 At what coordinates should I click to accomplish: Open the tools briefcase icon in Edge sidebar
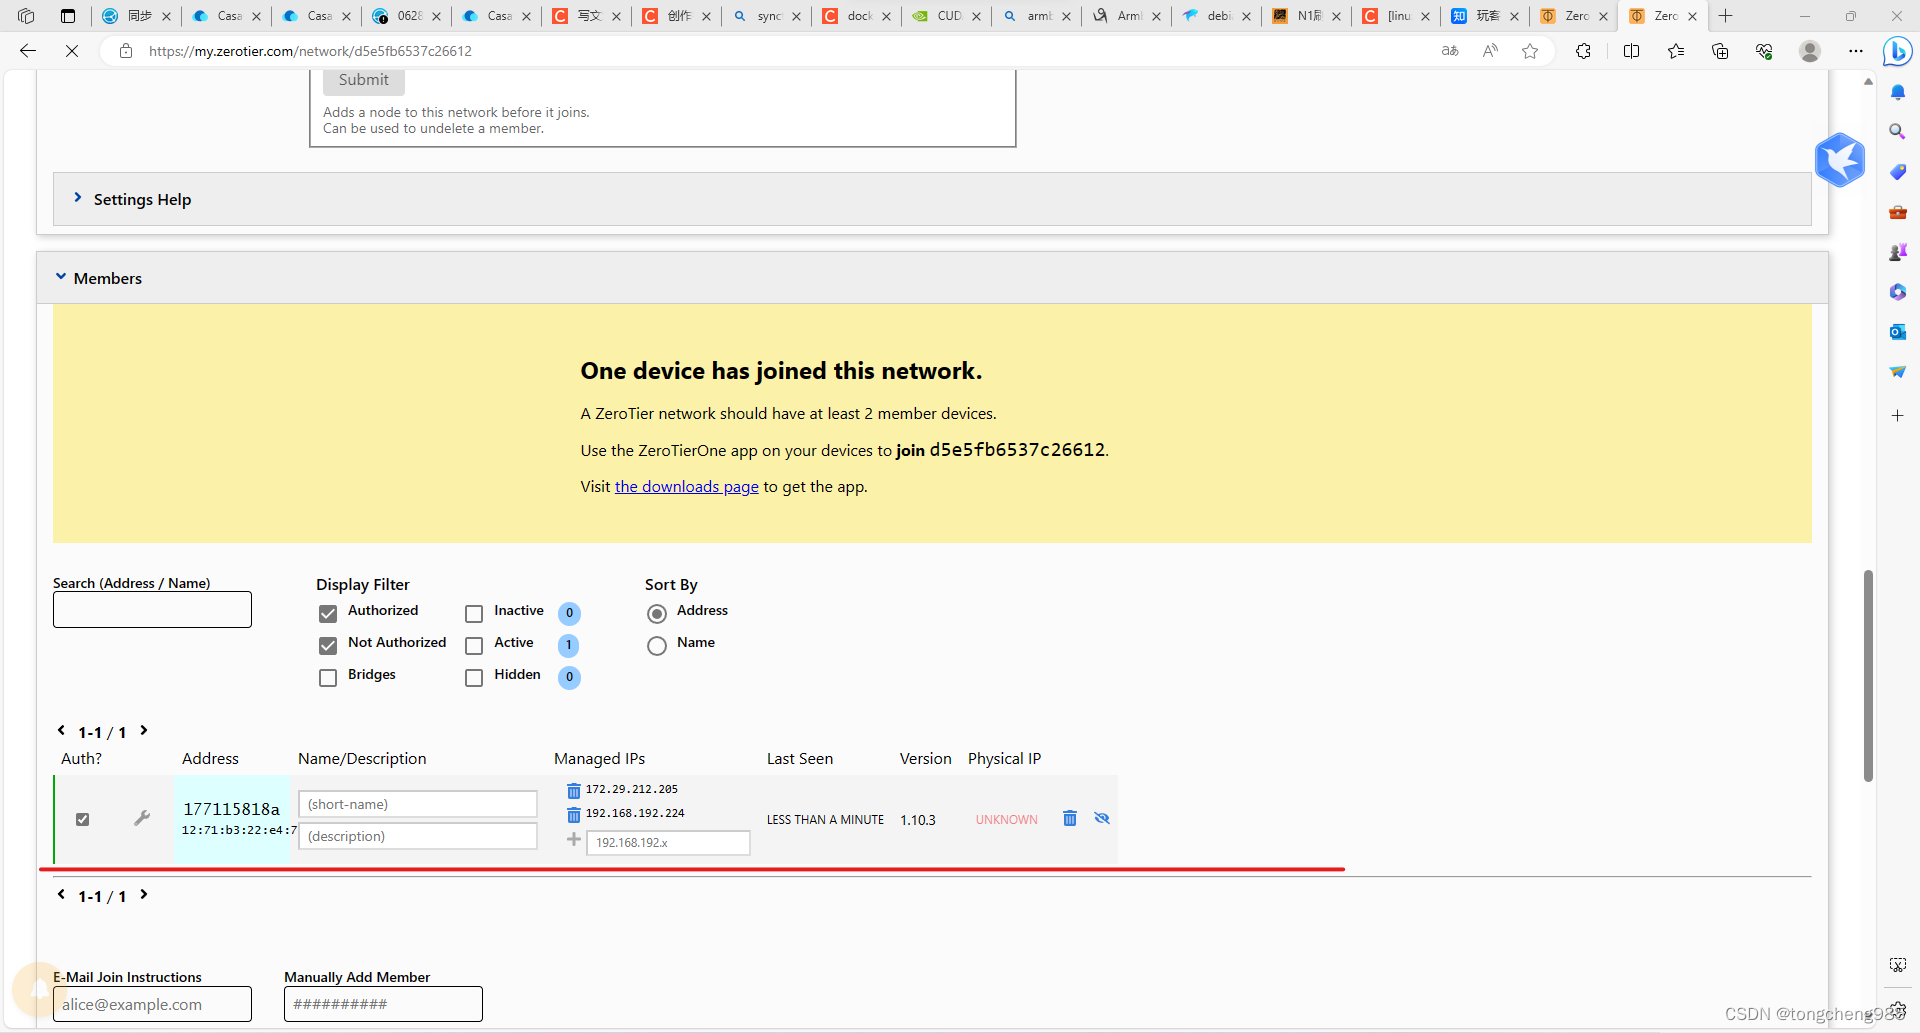(1897, 212)
